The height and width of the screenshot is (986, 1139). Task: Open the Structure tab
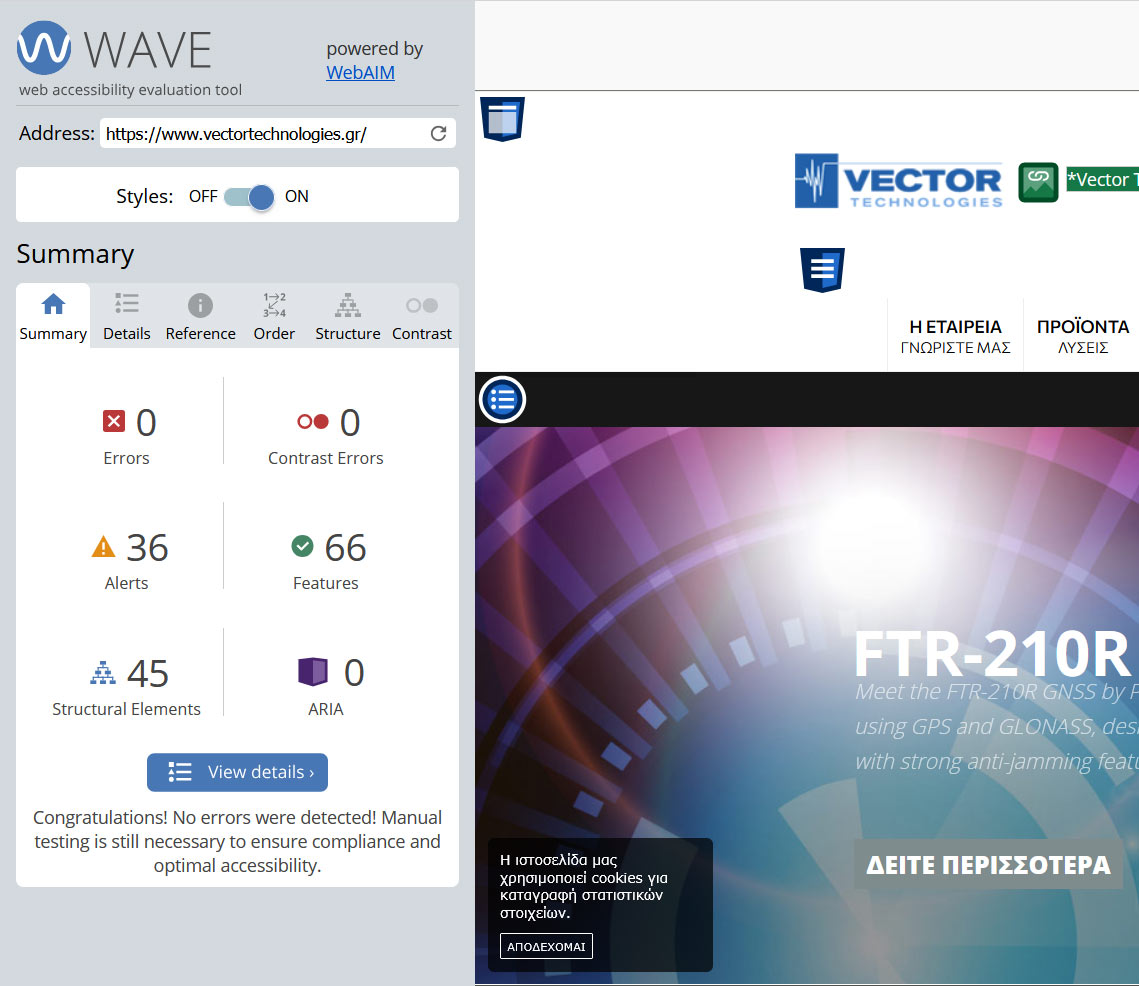point(347,316)
